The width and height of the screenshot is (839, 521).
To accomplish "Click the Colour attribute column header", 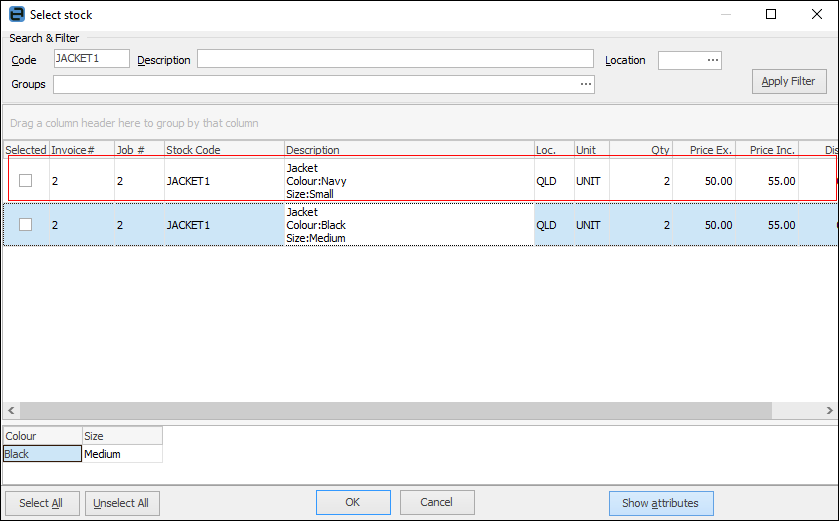I will pos(42,436).
